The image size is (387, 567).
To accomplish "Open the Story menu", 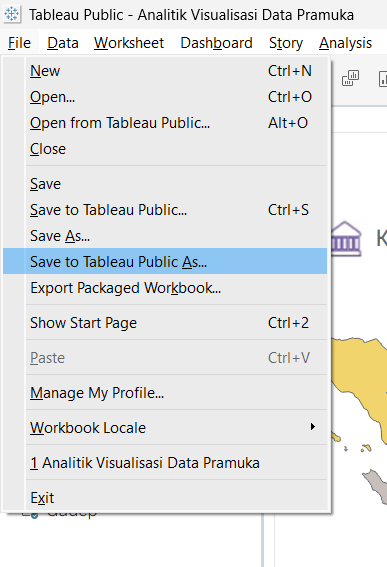I will click(286, 43).
